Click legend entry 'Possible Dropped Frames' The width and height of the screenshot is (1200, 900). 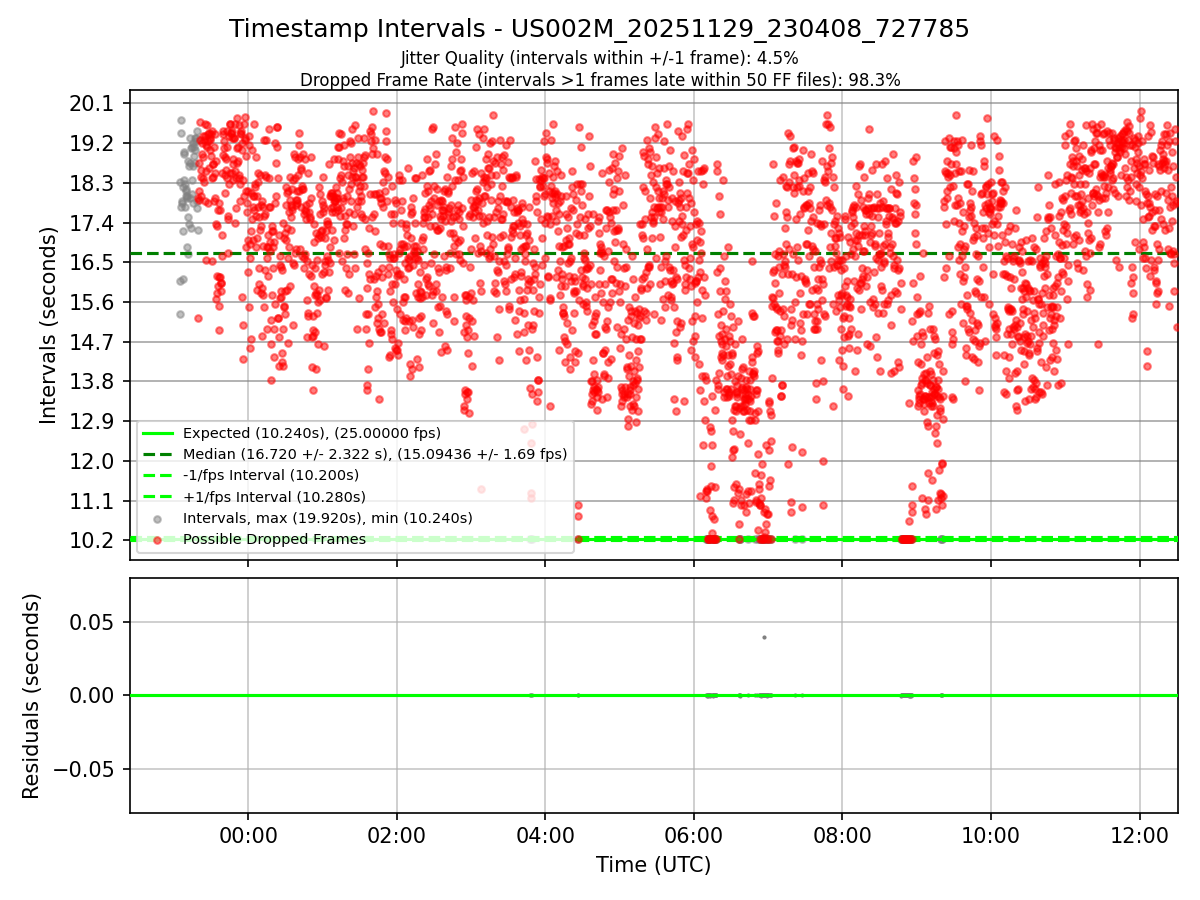pyautogui.click(x=274, y=539)
